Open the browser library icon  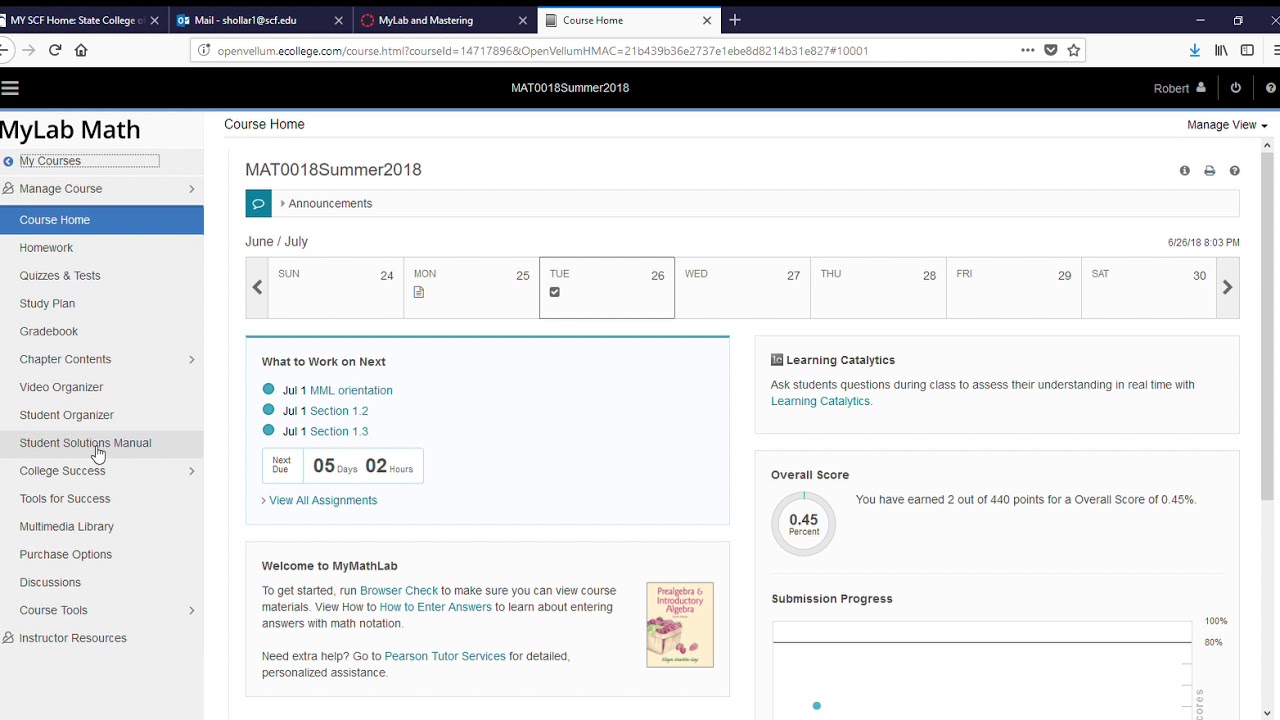coord(1221,50)
